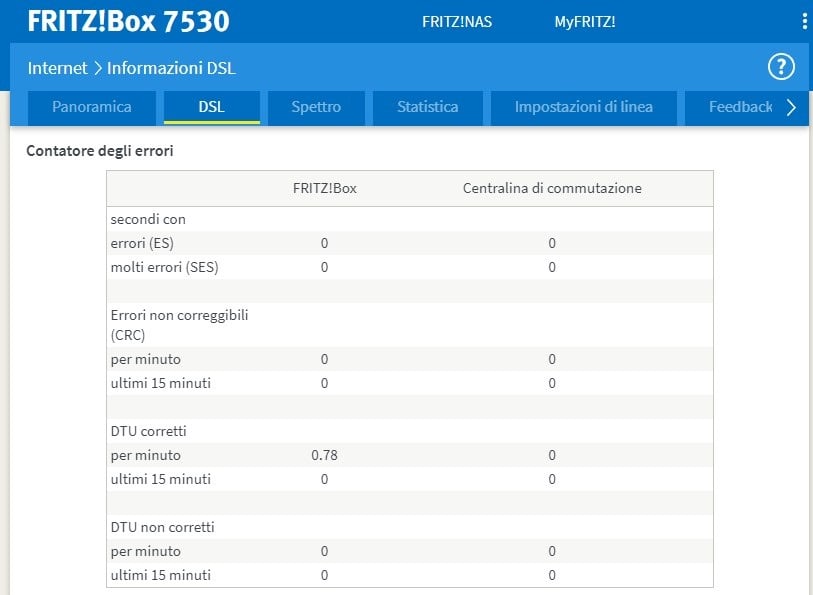Select the DTU corretti section label

pos(148,431)
